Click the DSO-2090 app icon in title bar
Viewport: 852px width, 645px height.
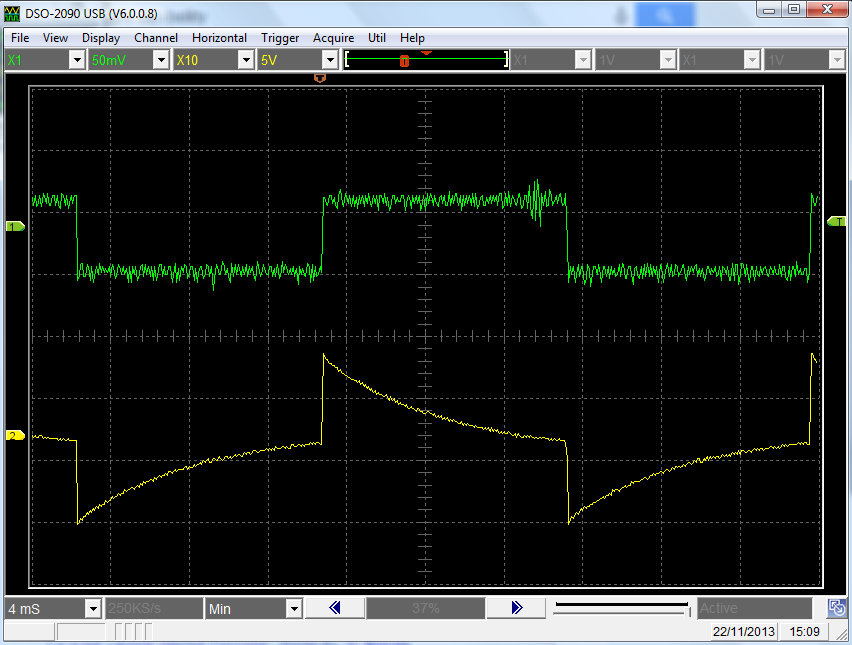12,12
